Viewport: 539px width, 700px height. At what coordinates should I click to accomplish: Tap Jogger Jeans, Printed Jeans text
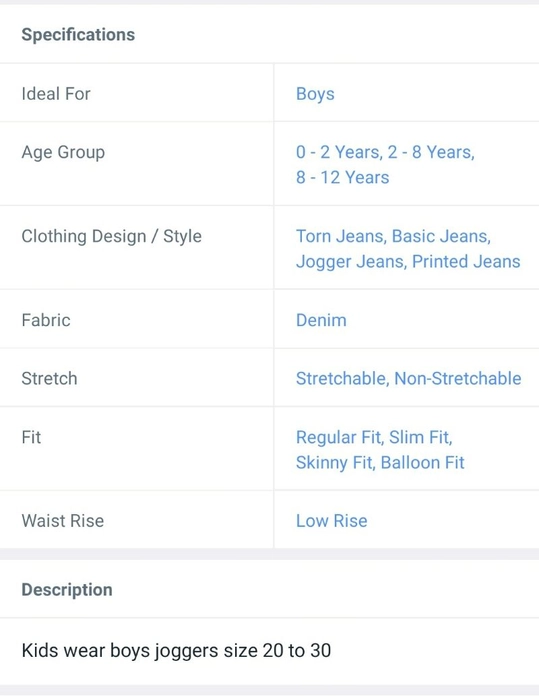click(408, 262)
